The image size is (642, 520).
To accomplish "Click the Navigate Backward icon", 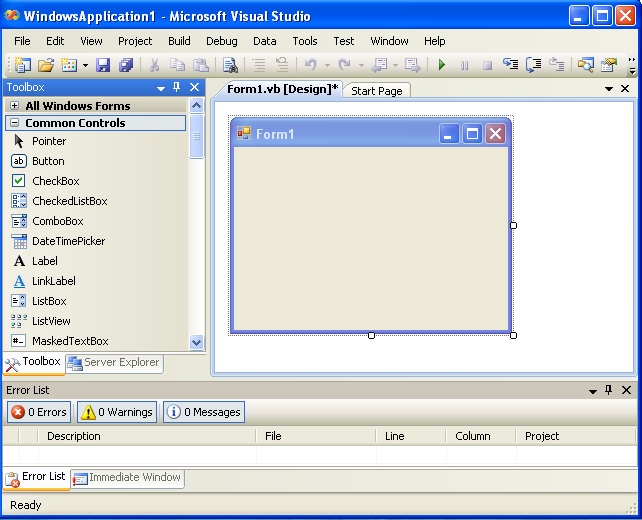I will click(x=379, y=65).
